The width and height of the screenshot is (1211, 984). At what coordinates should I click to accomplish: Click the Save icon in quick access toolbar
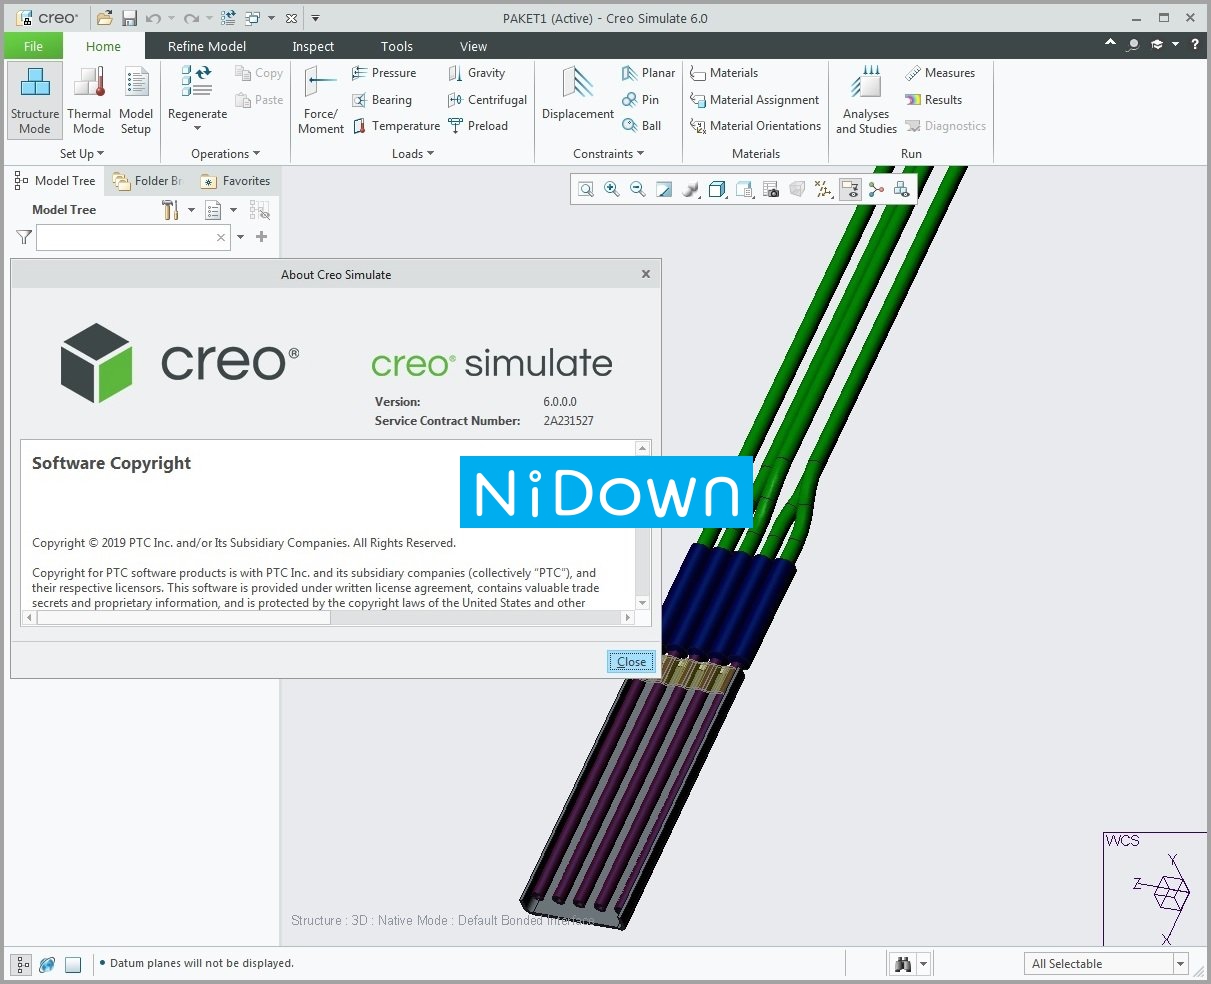129,18
